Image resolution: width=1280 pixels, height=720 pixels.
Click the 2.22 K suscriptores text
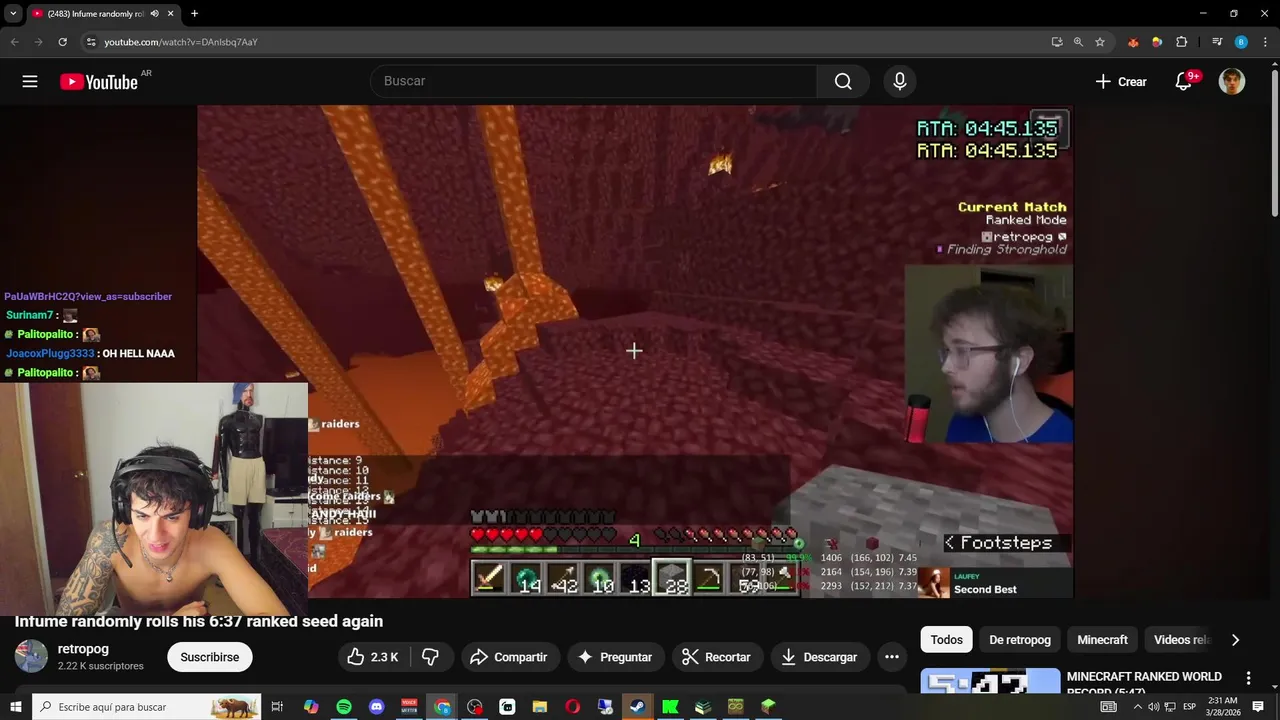[x=100, y=666]
